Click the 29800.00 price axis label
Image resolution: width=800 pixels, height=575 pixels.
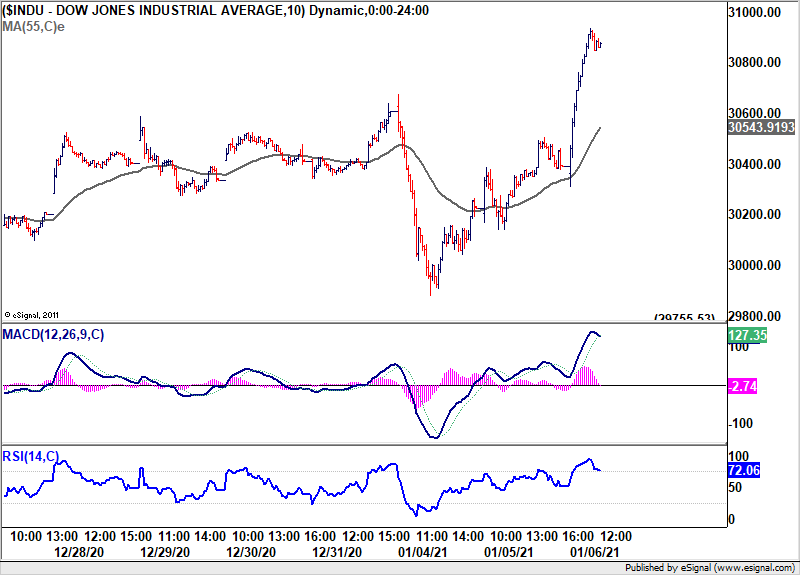[x=755, y=316]
